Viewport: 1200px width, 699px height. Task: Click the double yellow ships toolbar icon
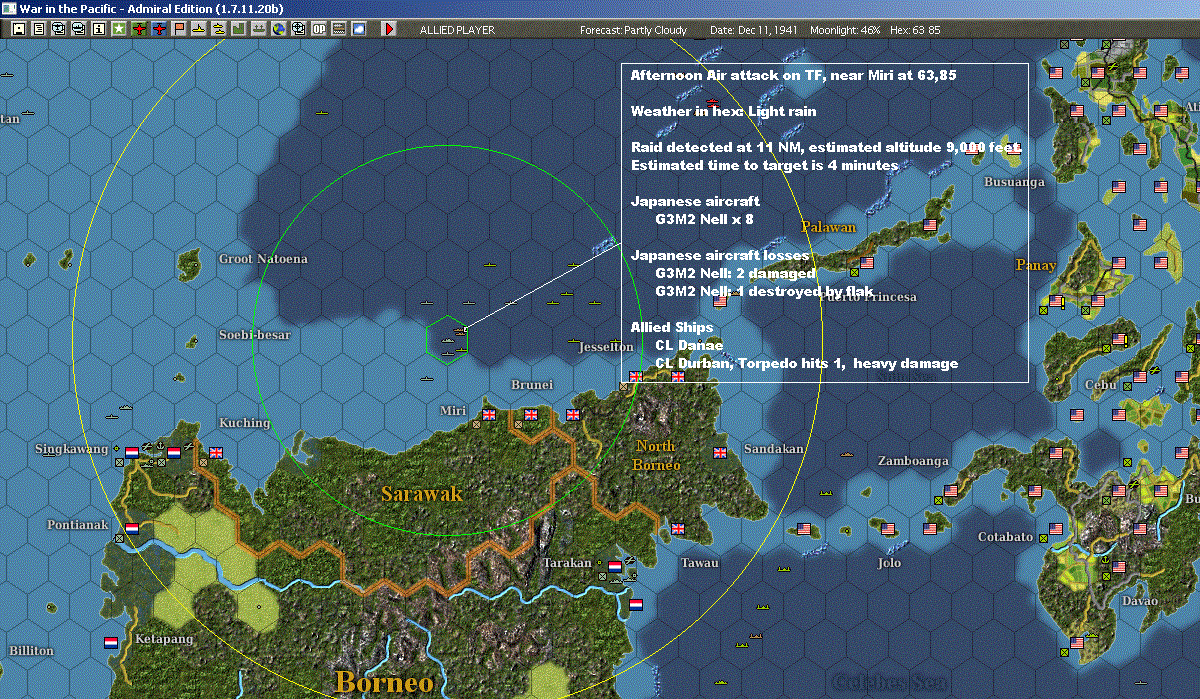(x=219, y=29)
